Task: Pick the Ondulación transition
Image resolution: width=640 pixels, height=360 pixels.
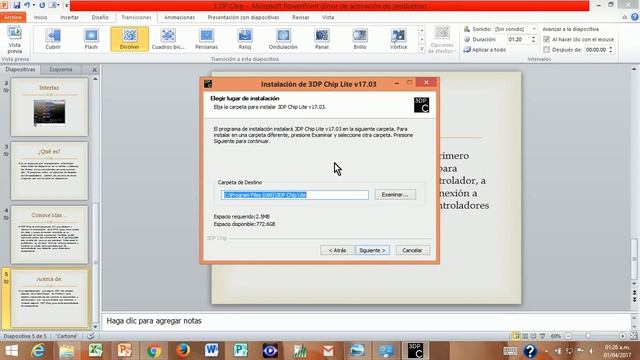Action: click(283, 39)
